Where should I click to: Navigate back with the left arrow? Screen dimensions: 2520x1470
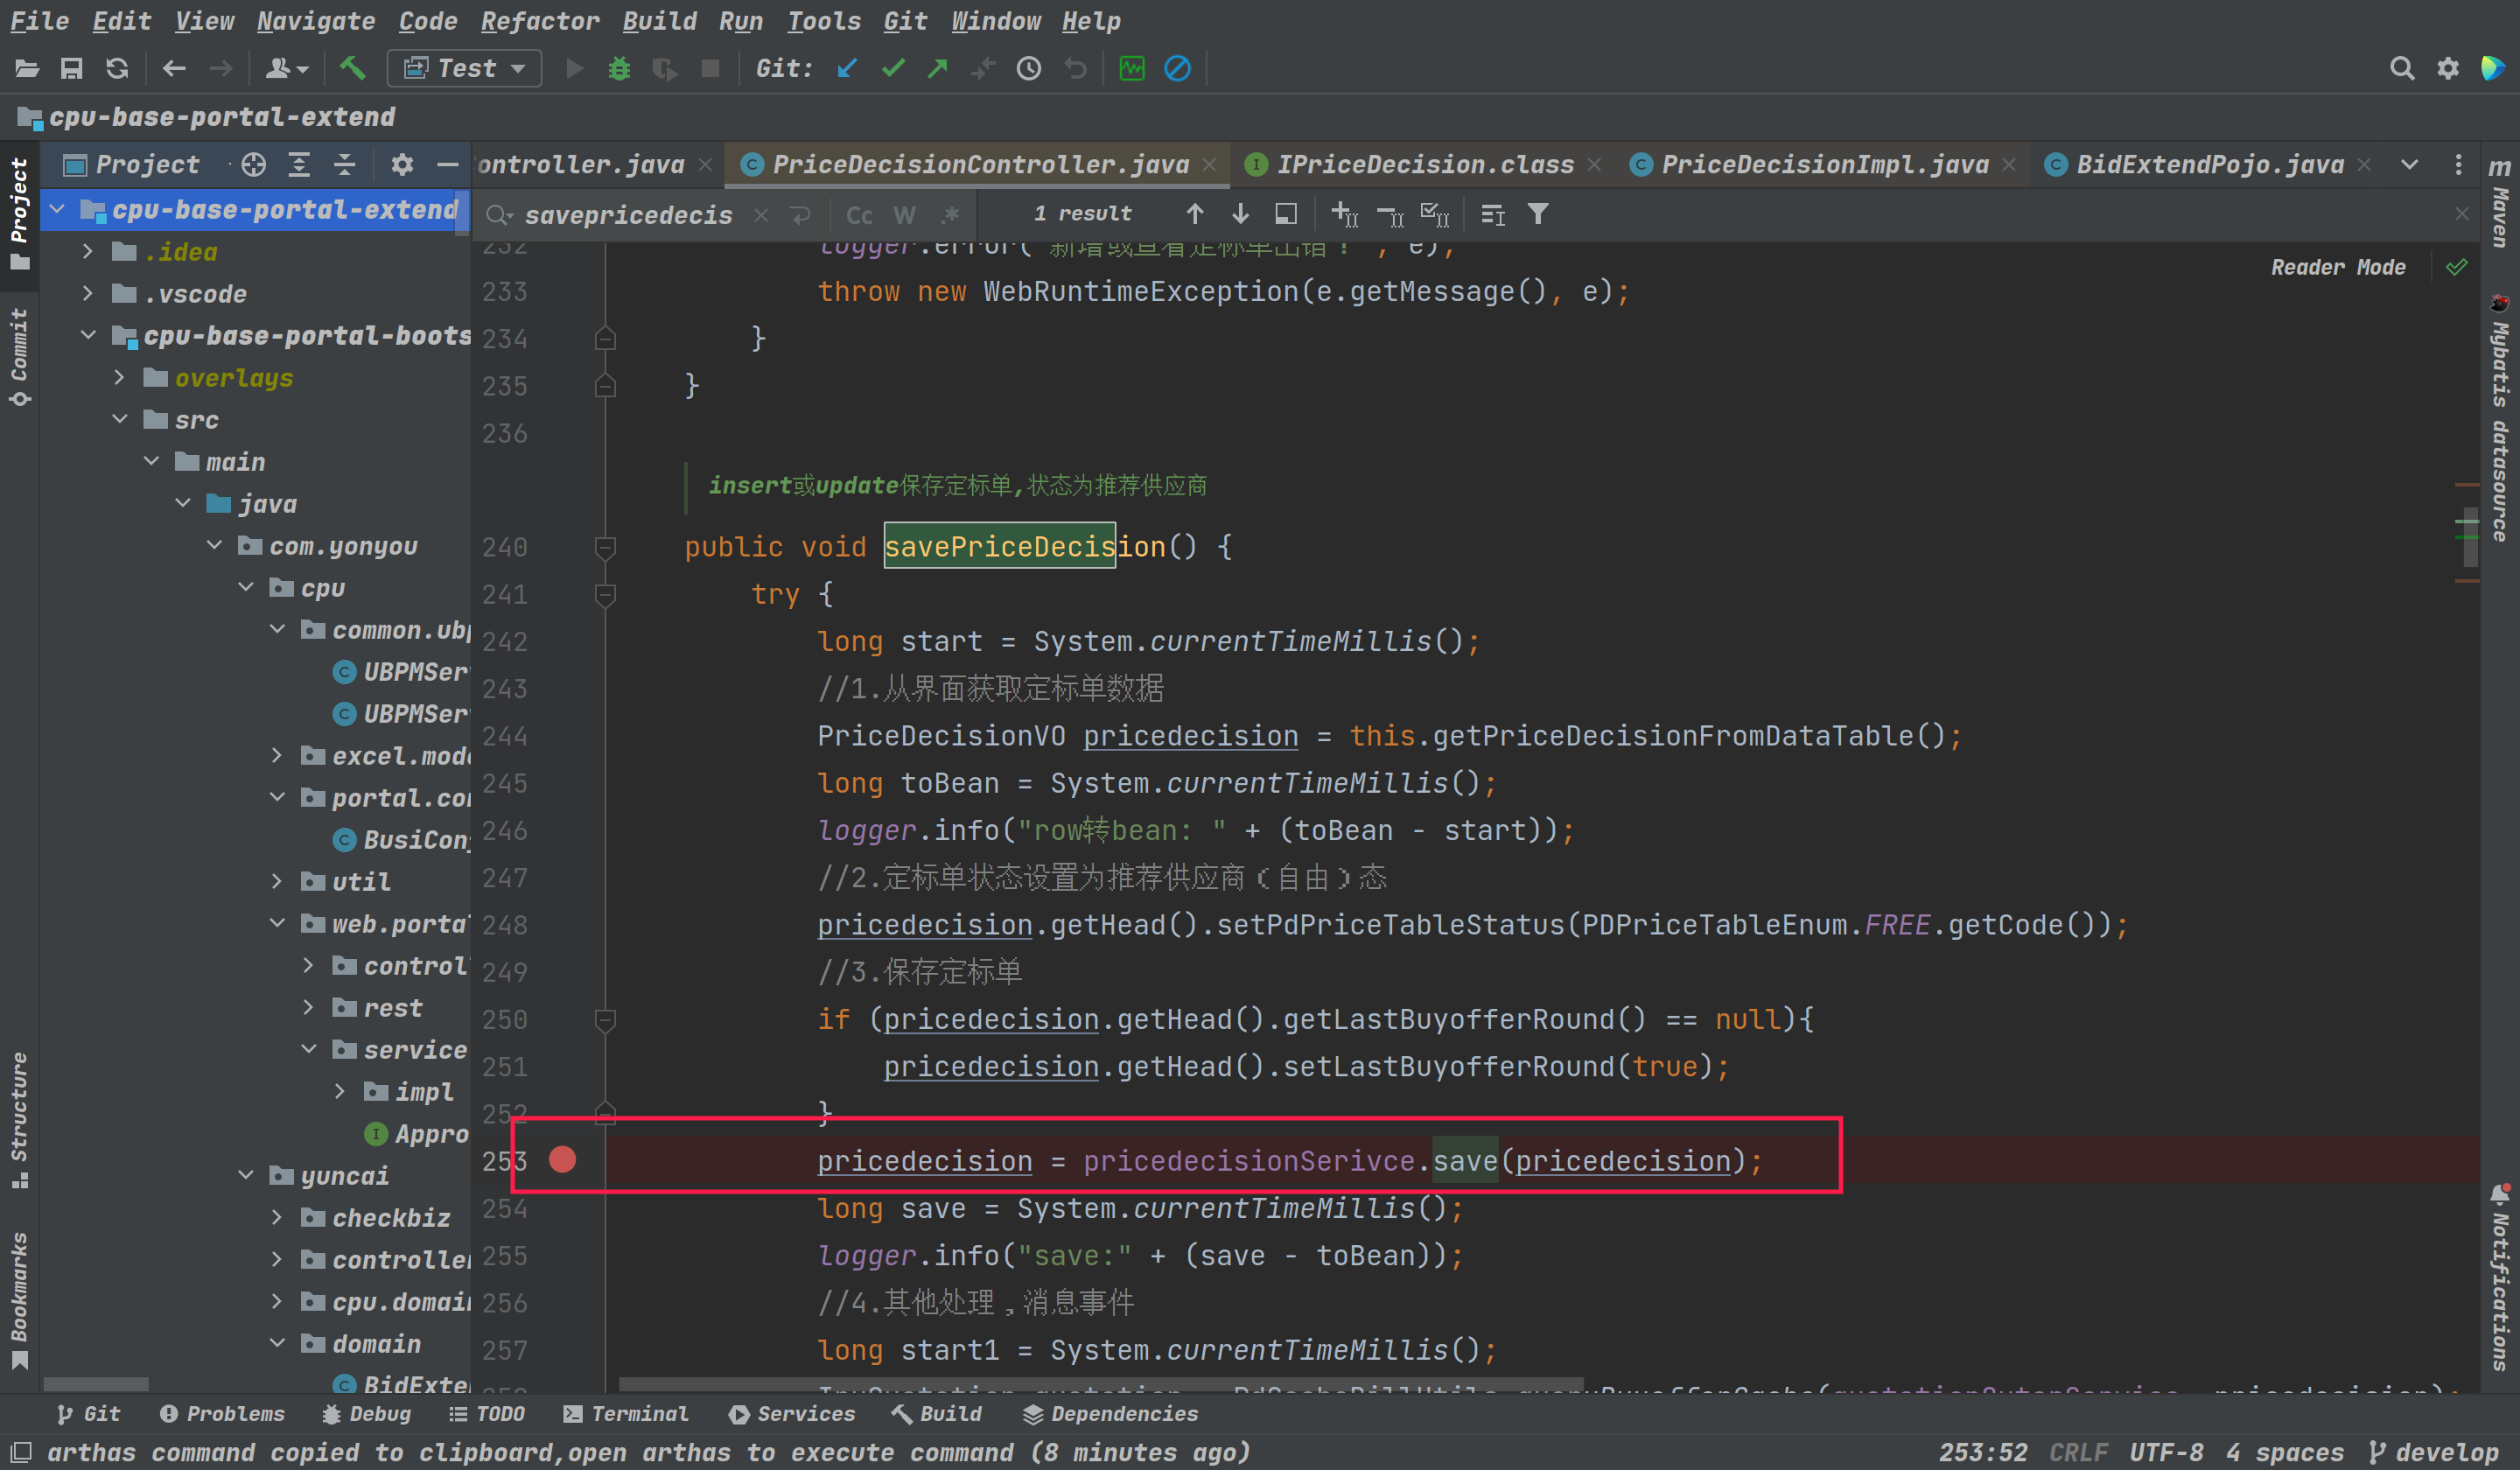tap(174, 68)
